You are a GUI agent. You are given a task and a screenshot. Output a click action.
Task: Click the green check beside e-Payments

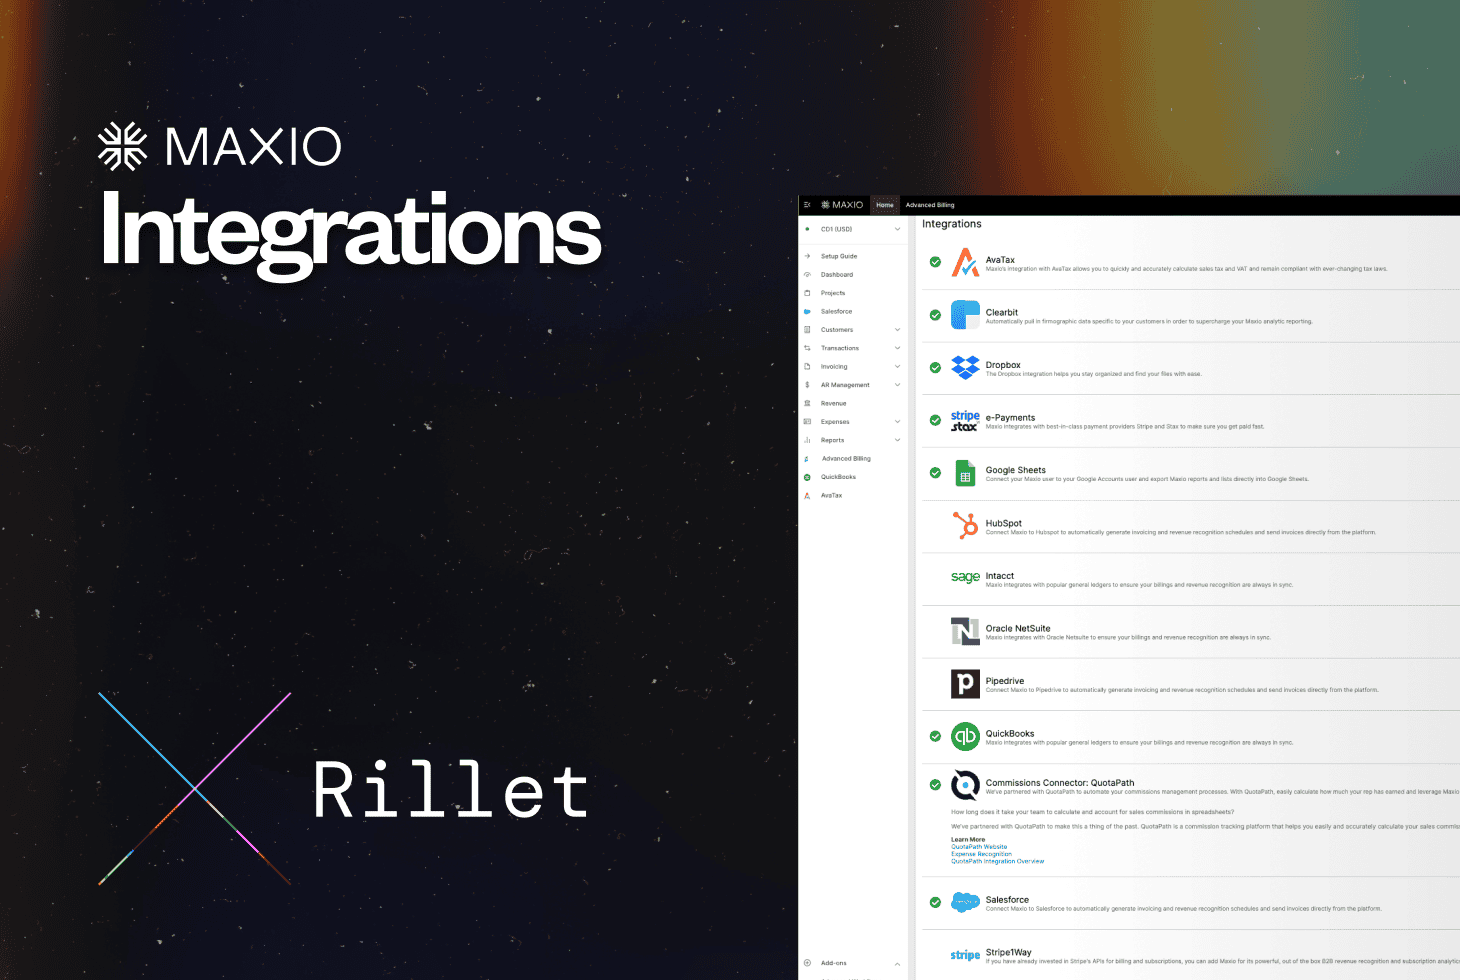click(935, 420)
